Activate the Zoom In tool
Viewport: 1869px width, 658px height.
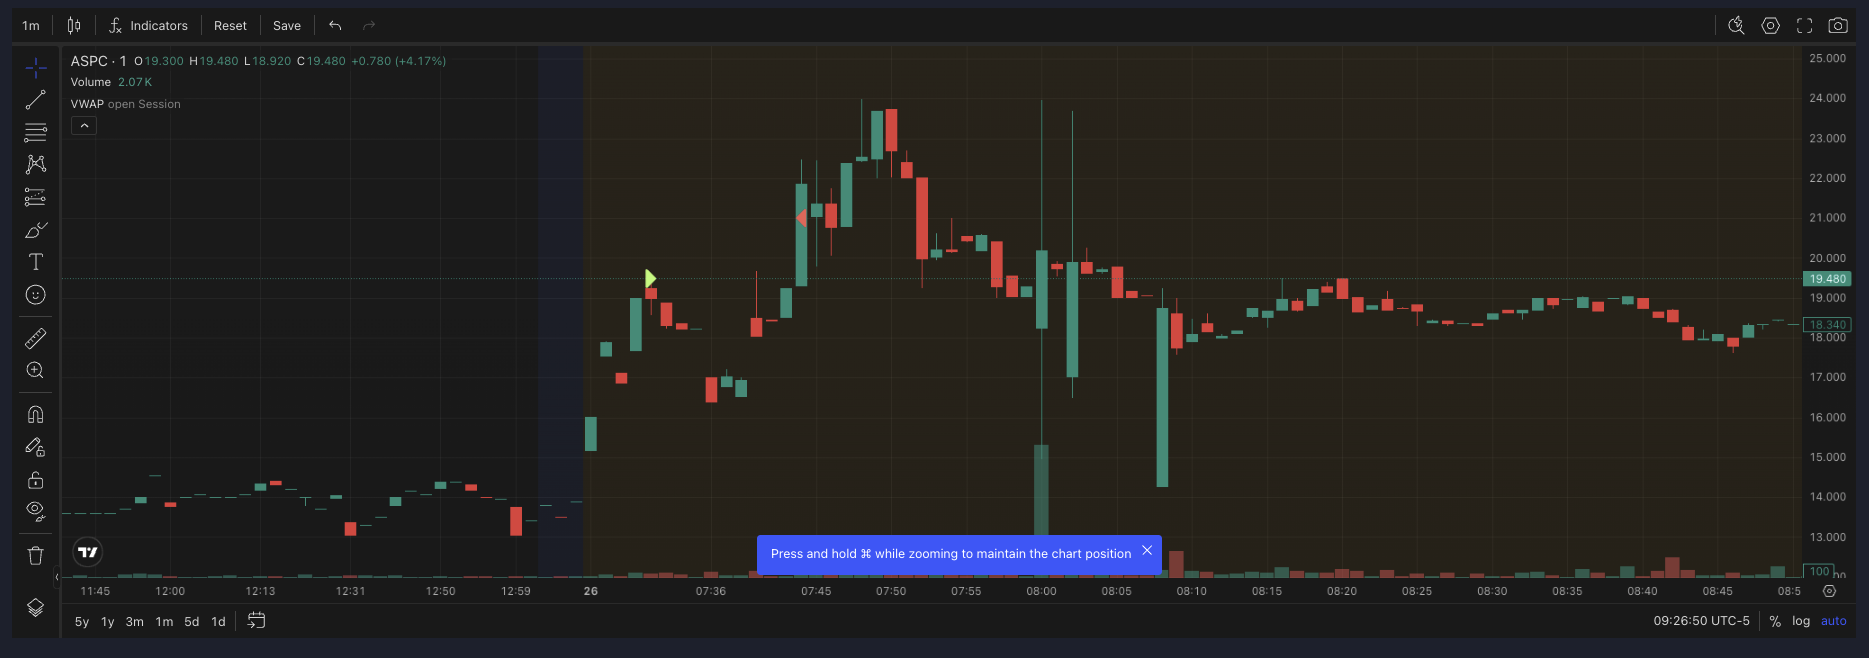point(35,370)
